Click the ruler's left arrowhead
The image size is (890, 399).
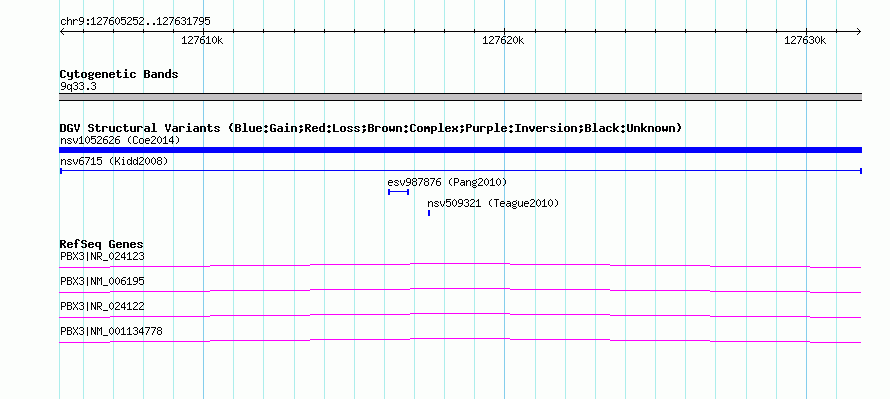(62, 32)
